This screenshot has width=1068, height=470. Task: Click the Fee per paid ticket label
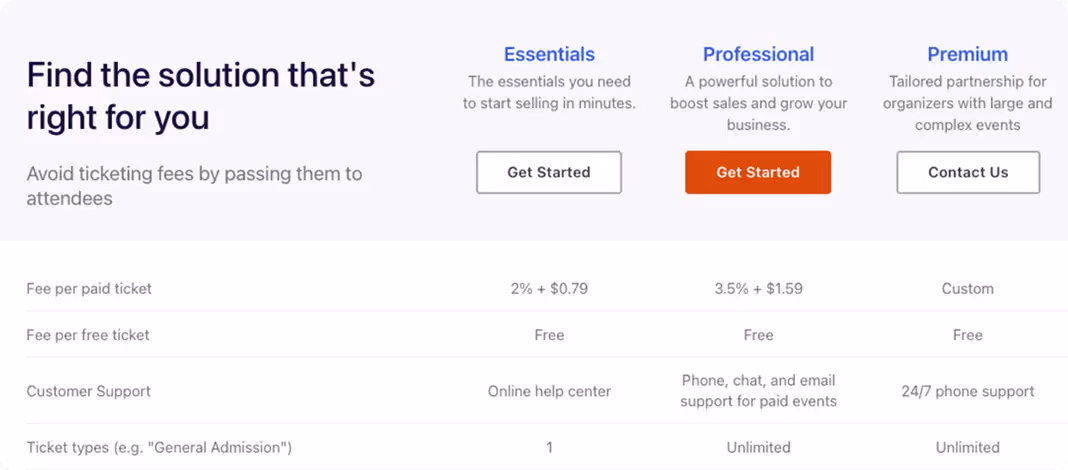click(x=89, y=289)
